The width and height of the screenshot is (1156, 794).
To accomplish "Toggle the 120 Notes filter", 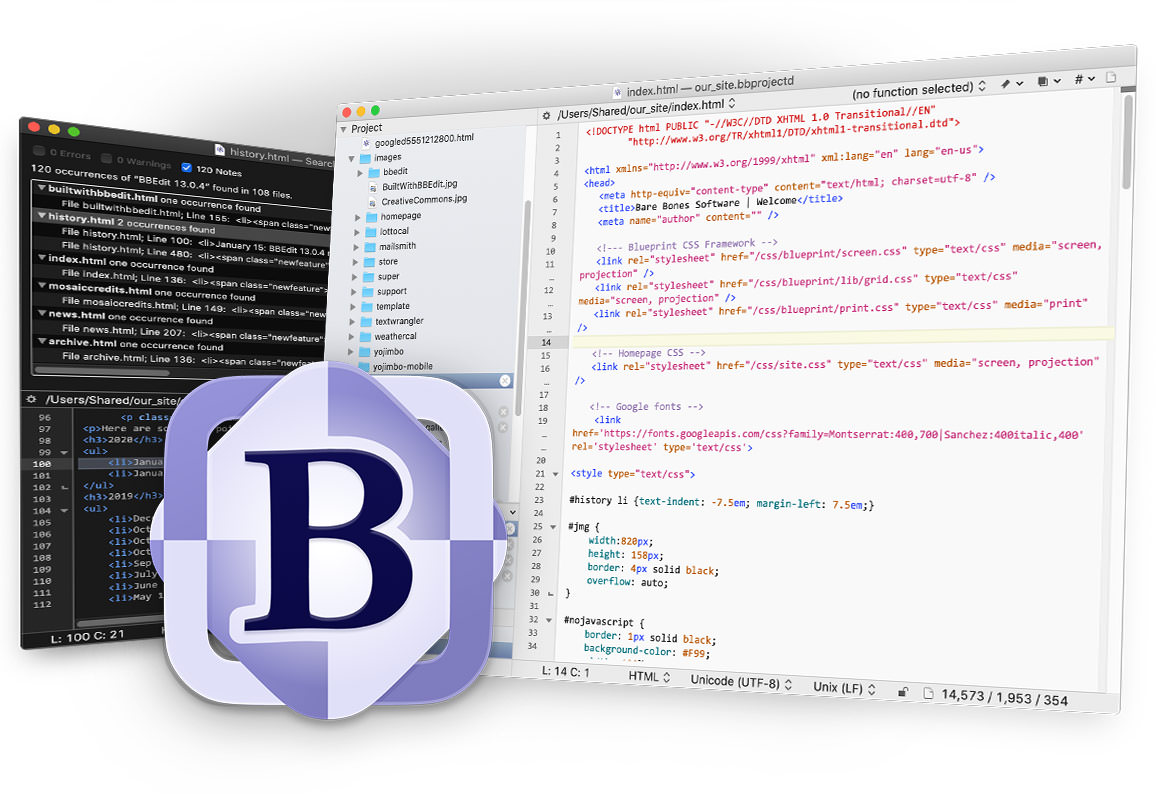I will [x=187, y=168].
